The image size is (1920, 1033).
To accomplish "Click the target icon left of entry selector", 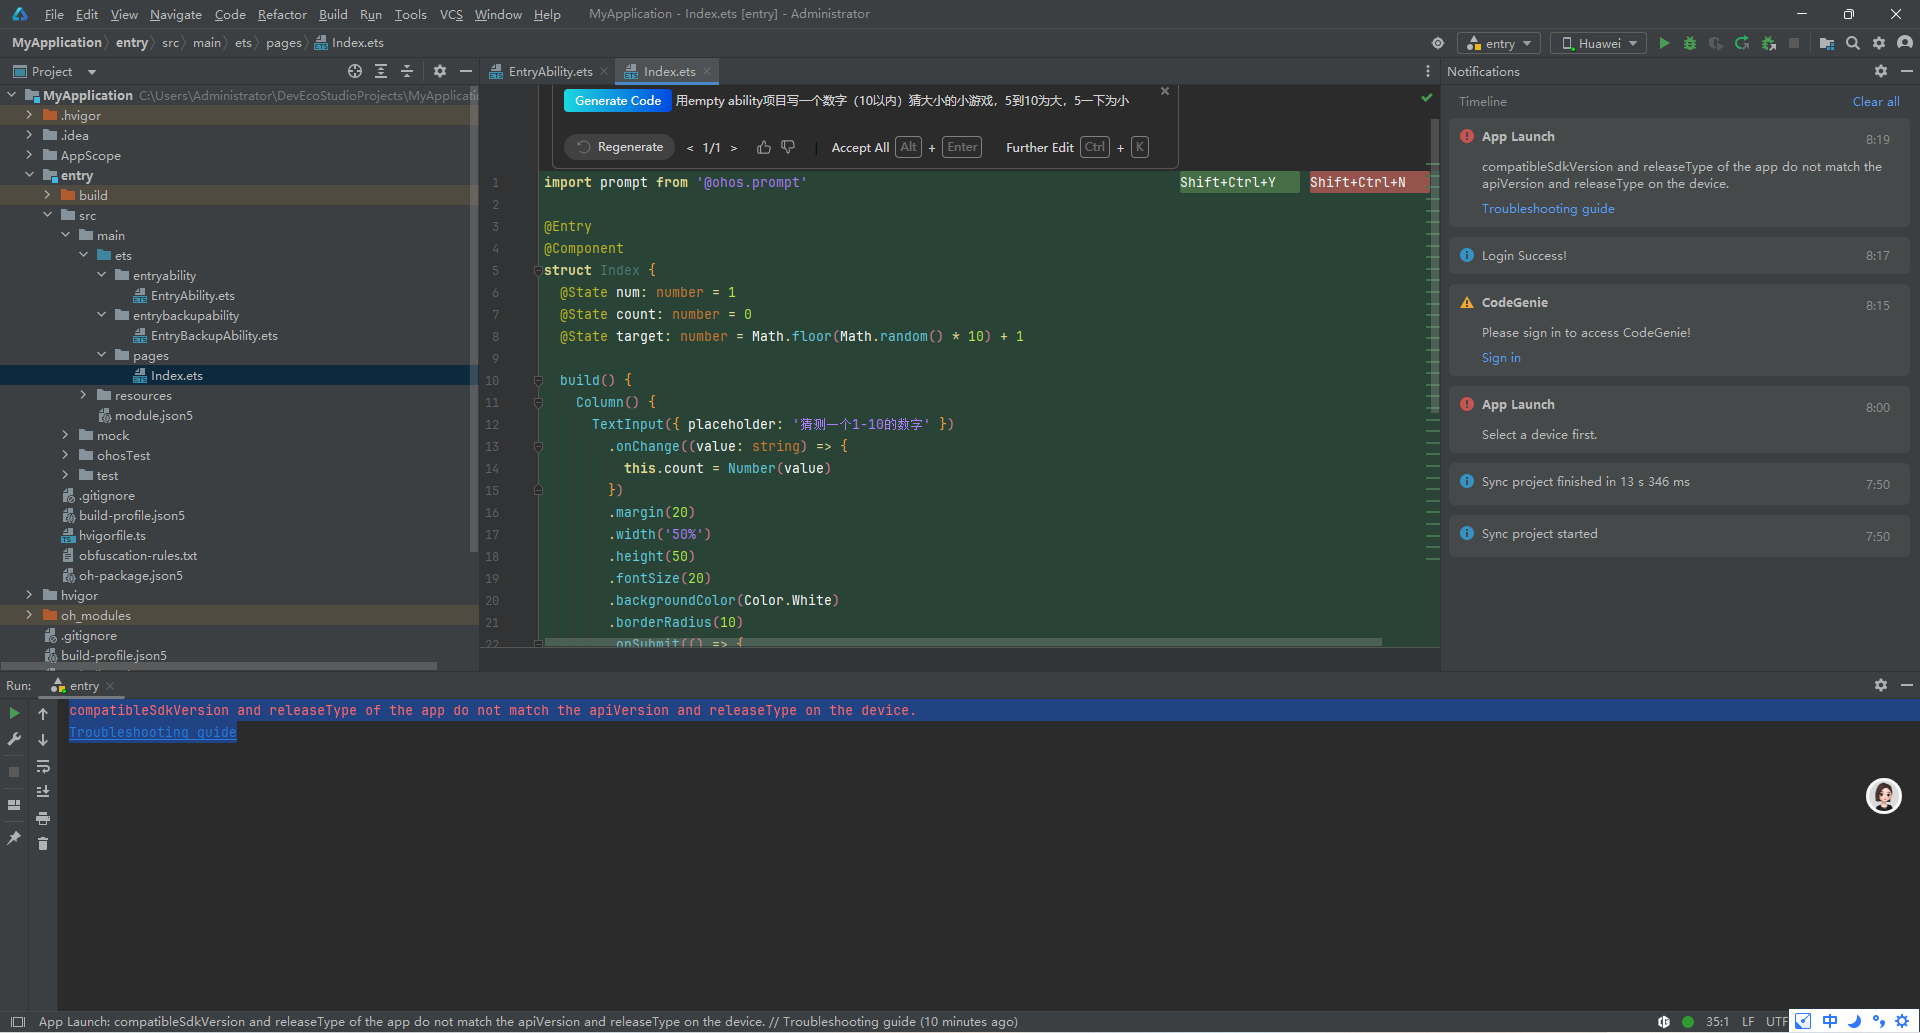I will 1438,43.
